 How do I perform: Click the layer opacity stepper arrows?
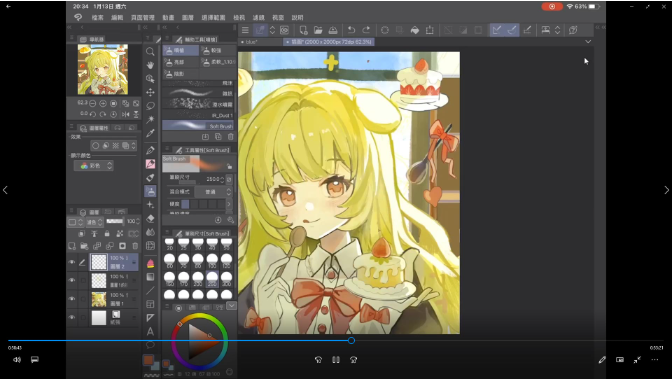138,221
